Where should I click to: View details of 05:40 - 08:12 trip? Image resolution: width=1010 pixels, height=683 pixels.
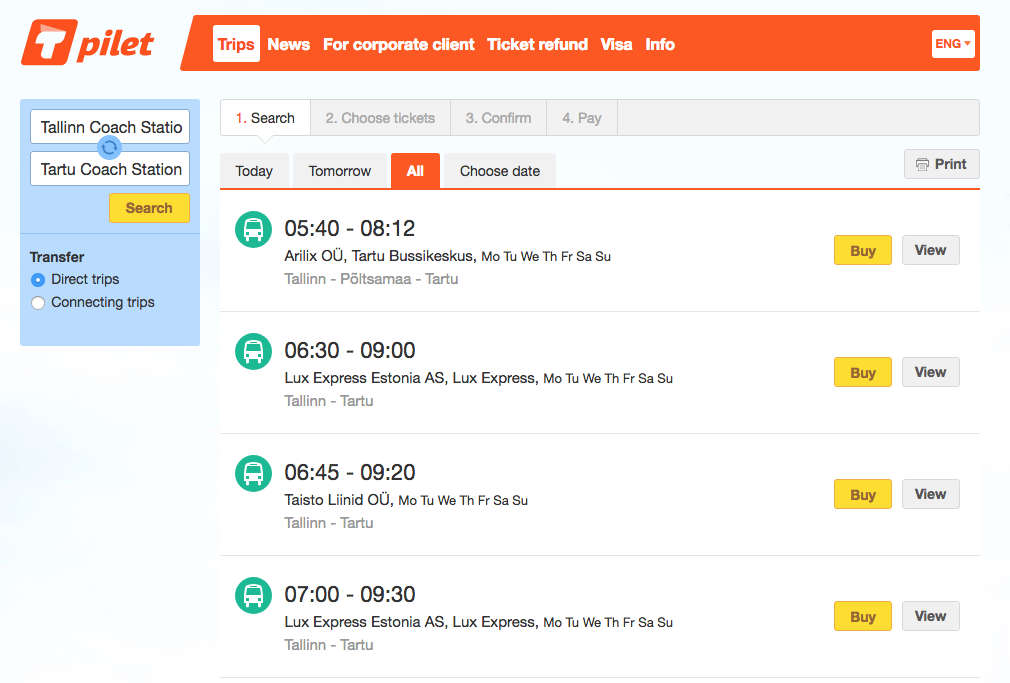(x=930, y=250)
